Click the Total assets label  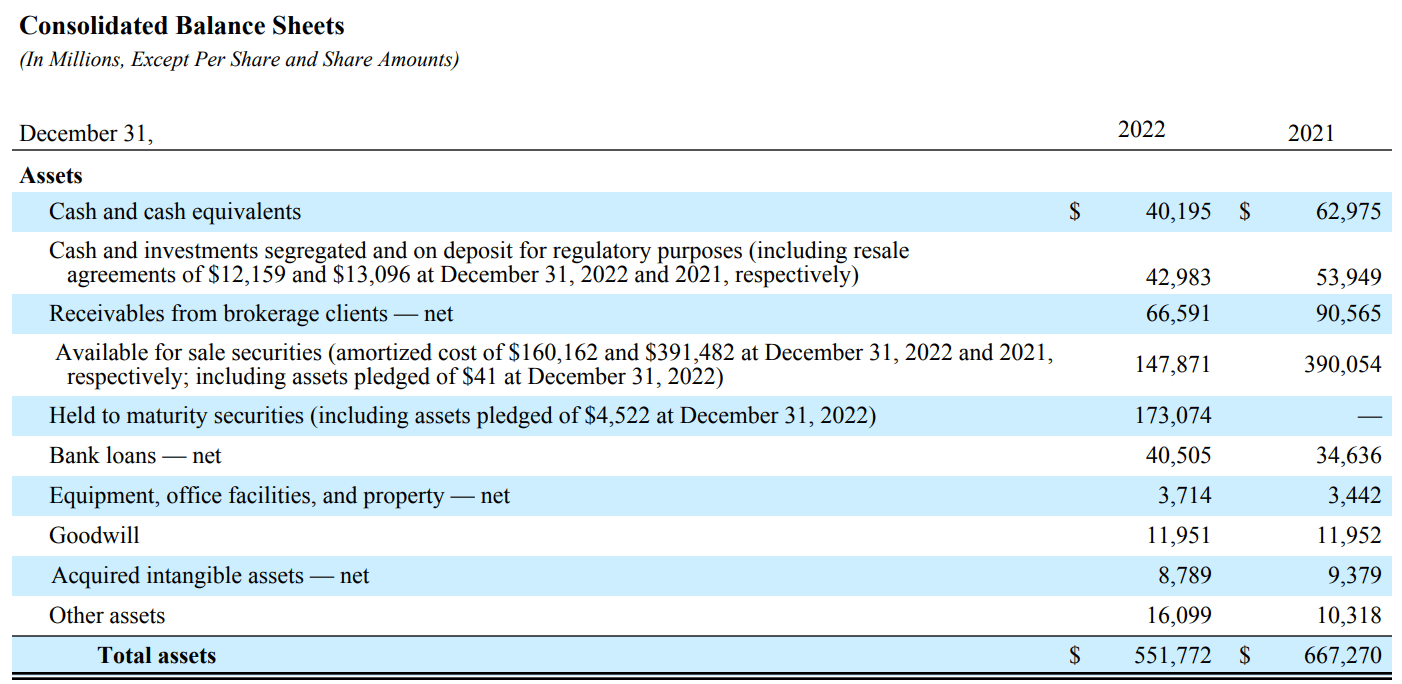click(x=156, y=656)
